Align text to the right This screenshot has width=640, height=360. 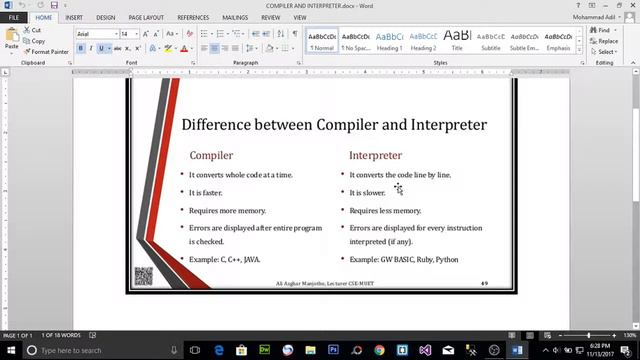[225, 49]
